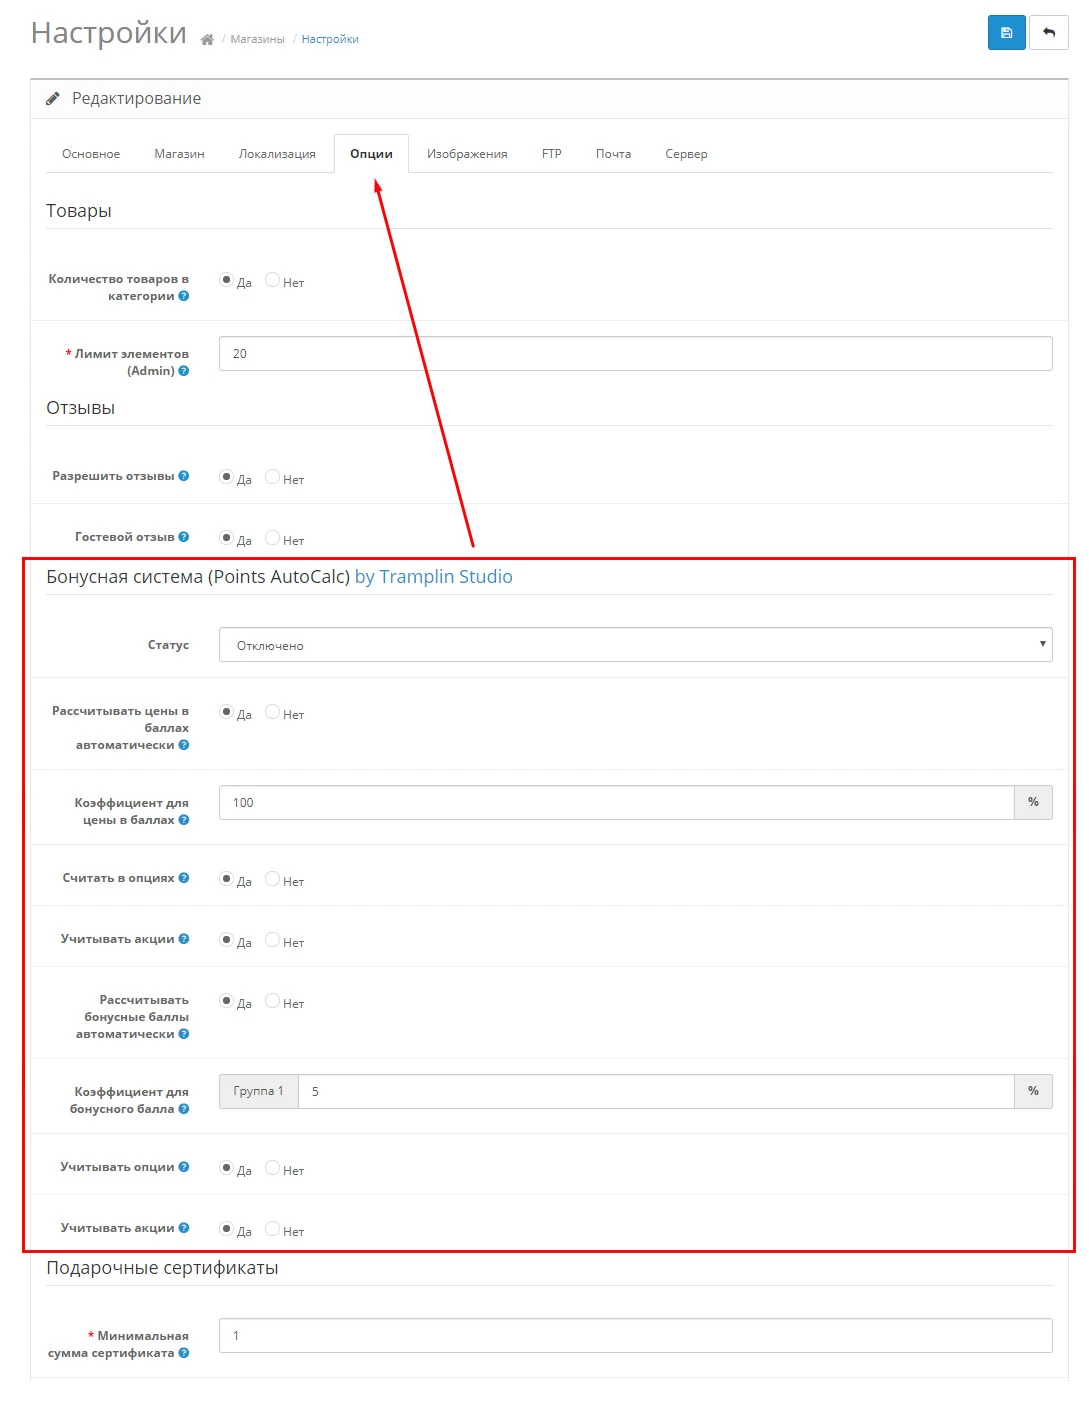Select Нет for Рассчитывать цены в баллах автоматически
The image size is (1089, 1407).
pyautogui.click(x=272, y=712)
